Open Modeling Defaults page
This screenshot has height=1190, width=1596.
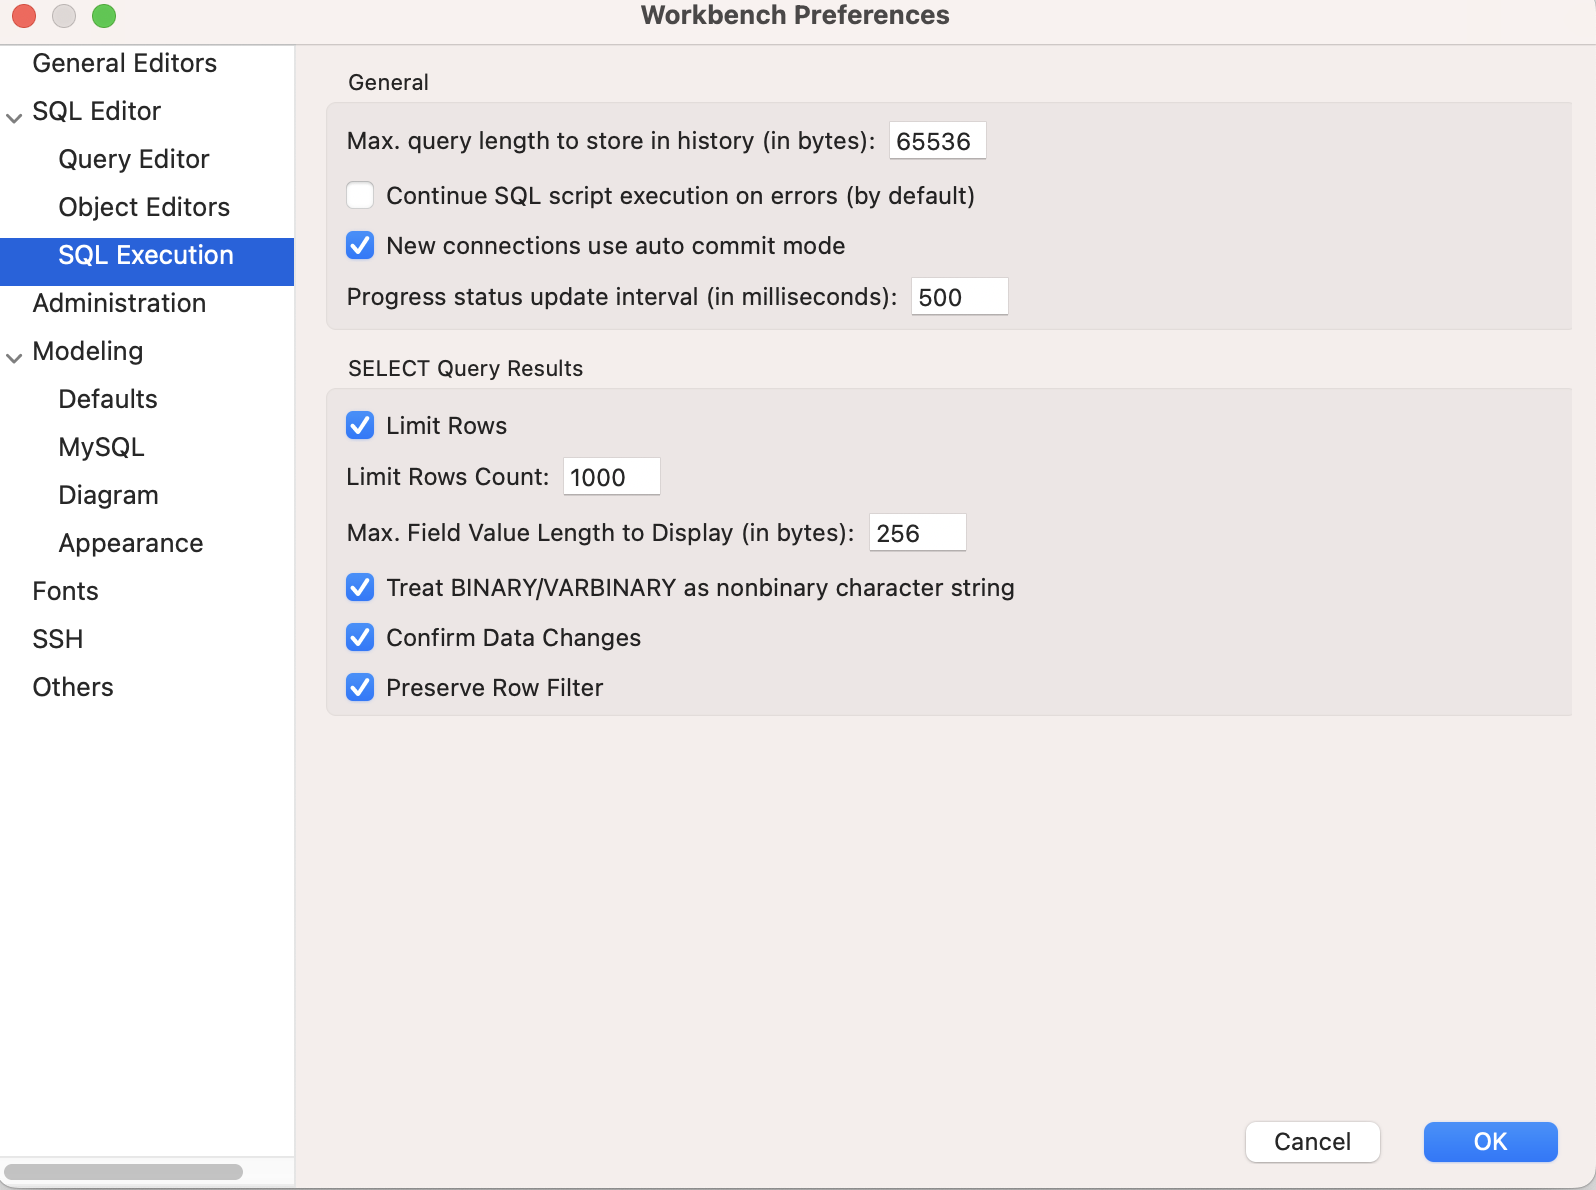tap(108, 399)
